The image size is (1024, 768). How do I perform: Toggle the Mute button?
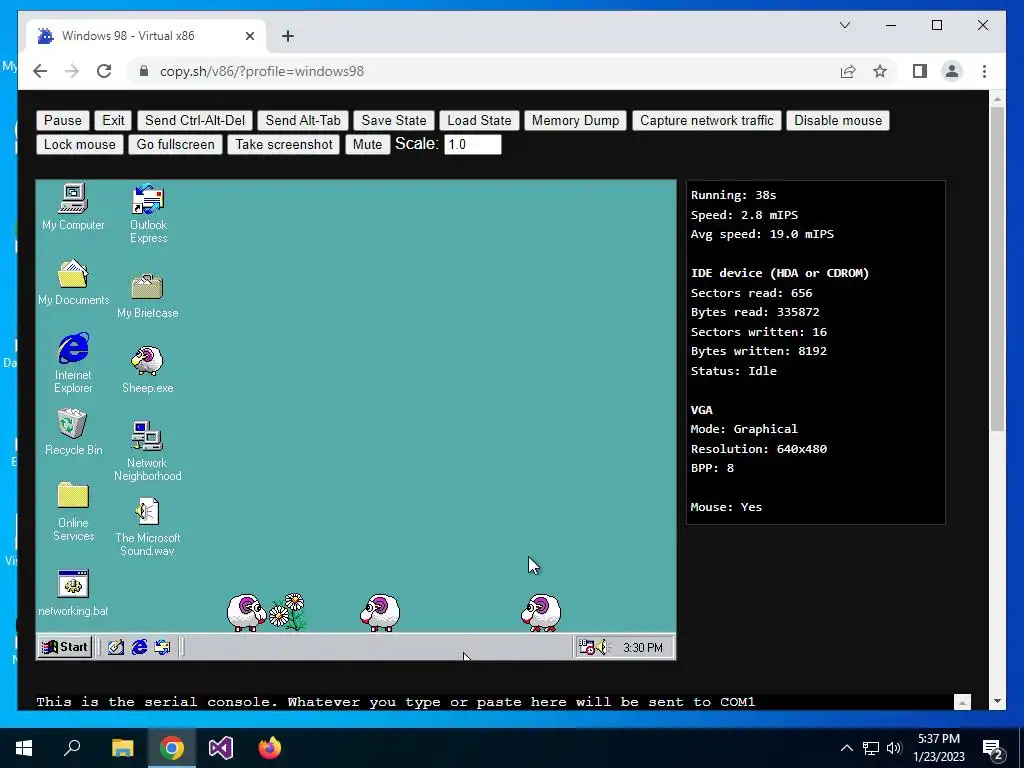pyautogui.click(x=367, y=144)
